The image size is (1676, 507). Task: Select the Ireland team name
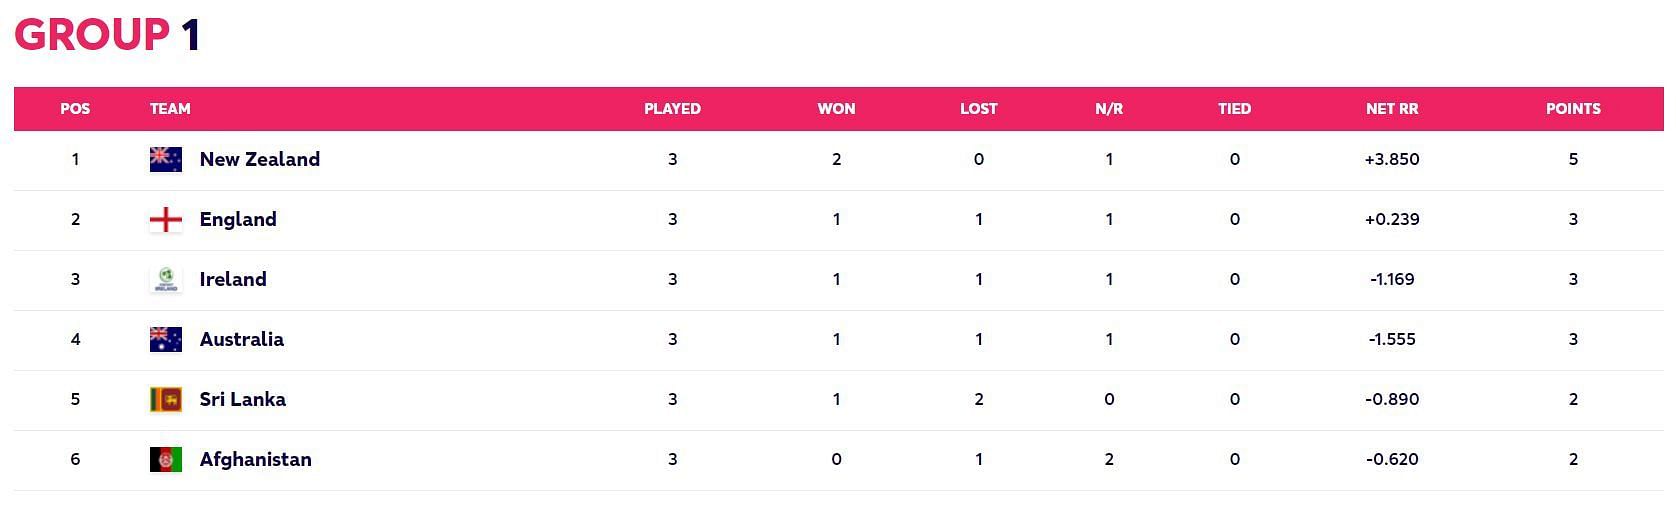(x=233, y=279)
